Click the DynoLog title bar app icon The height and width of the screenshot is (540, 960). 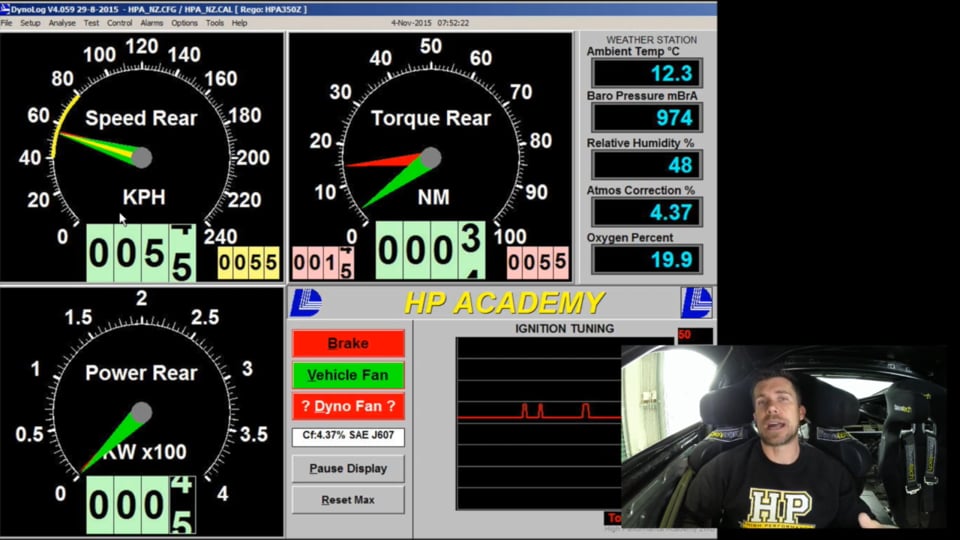coord(5,9)
